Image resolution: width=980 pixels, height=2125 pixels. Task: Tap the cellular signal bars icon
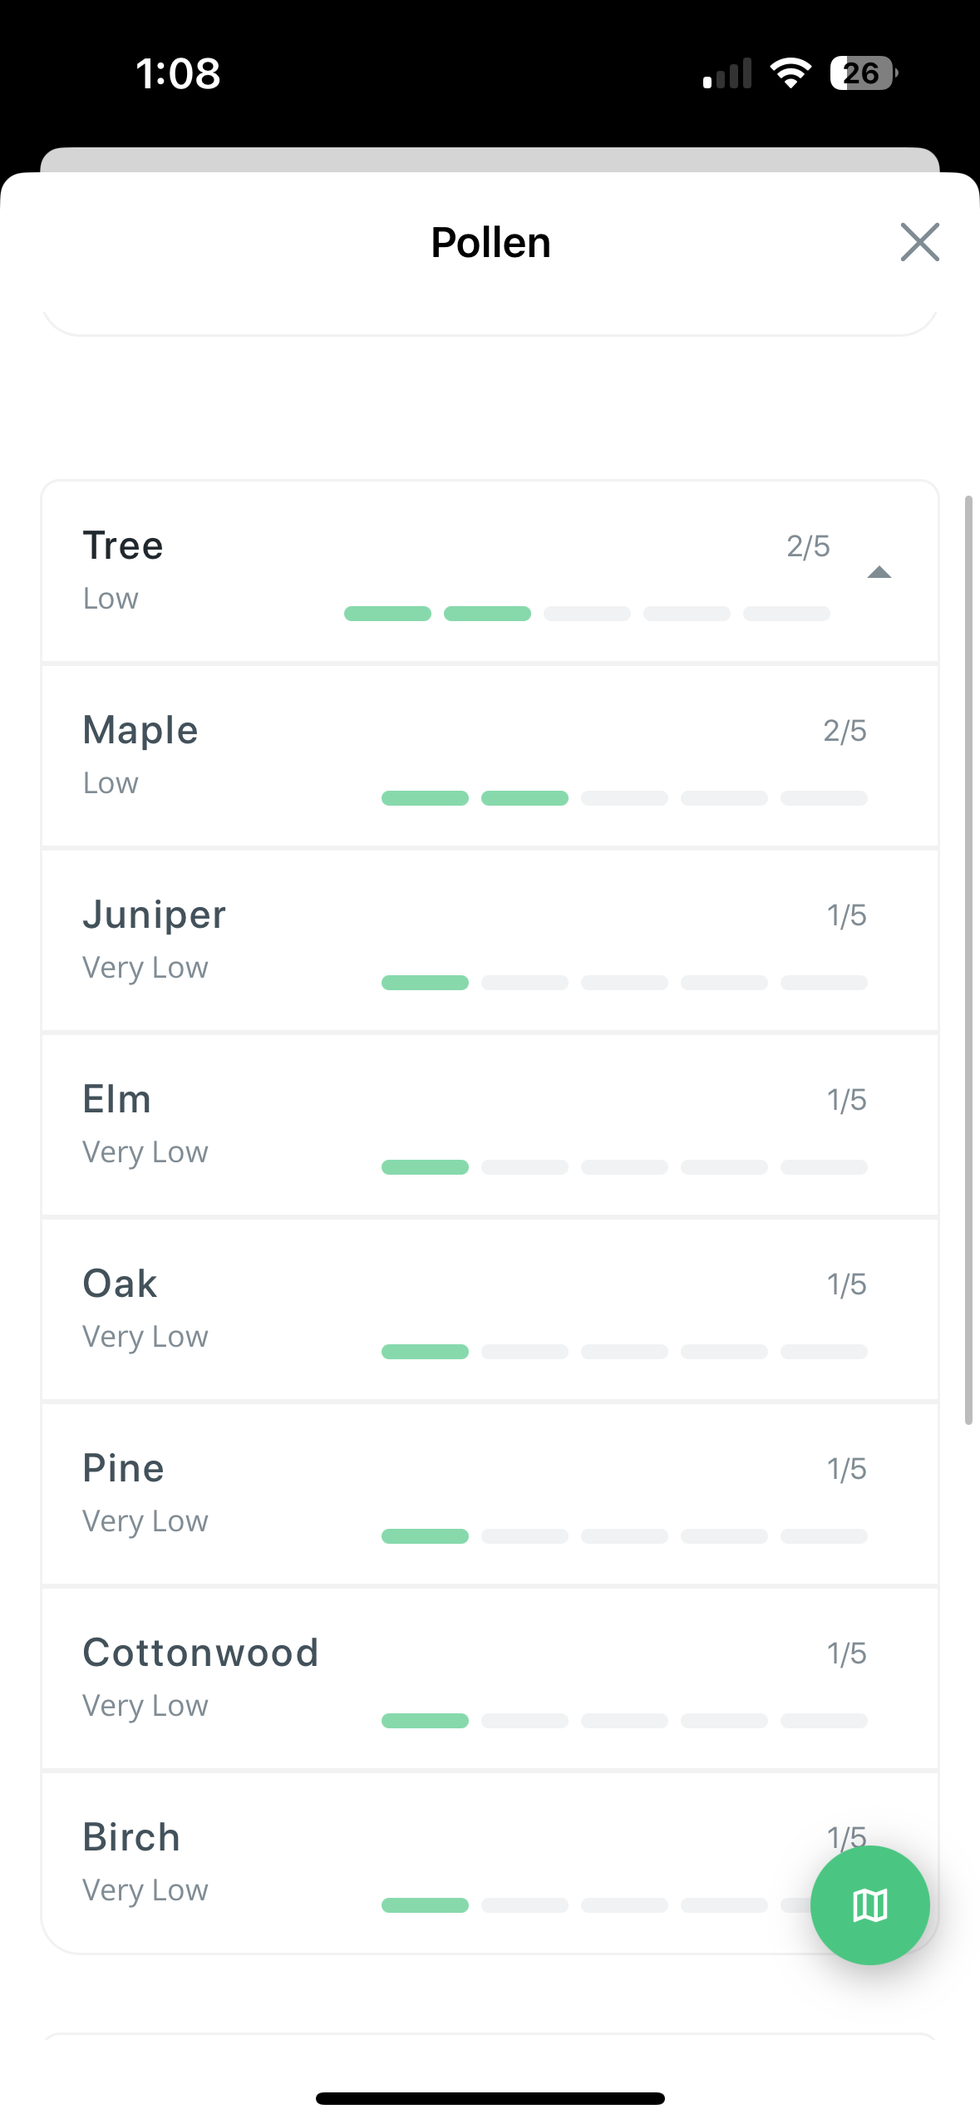click(727, 74)
